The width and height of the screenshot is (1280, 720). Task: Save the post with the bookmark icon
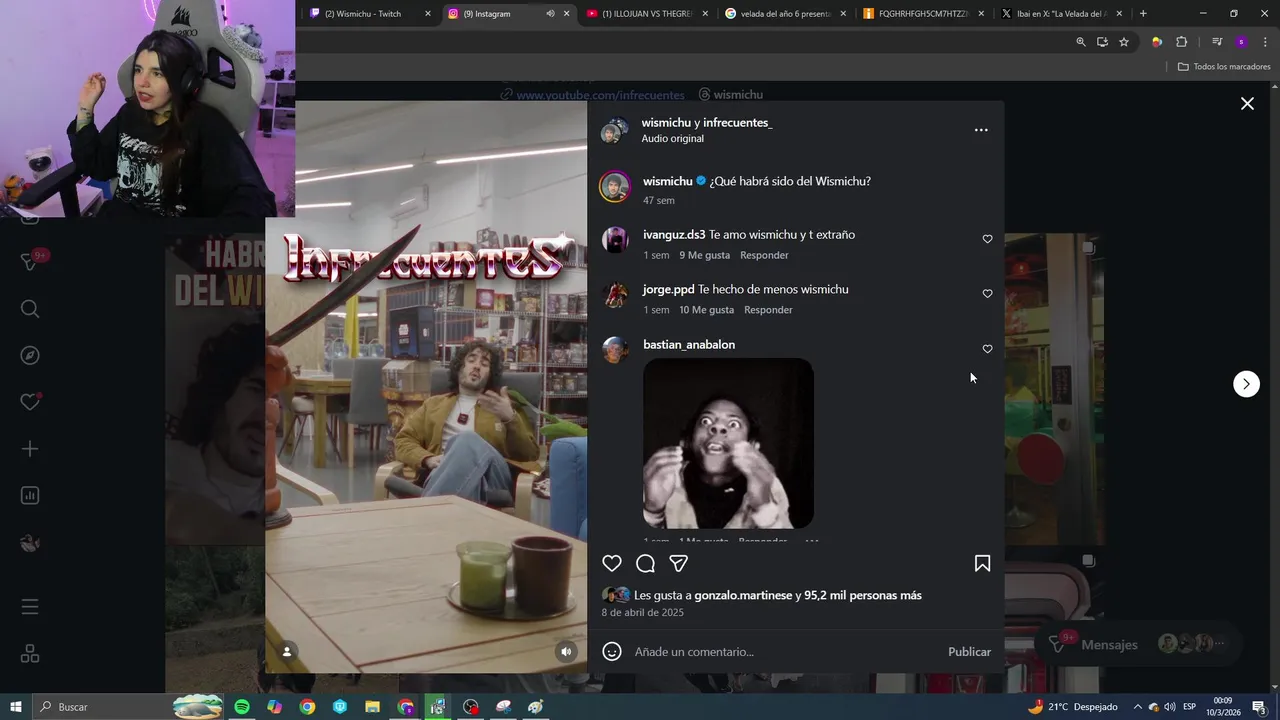point(982,563)
